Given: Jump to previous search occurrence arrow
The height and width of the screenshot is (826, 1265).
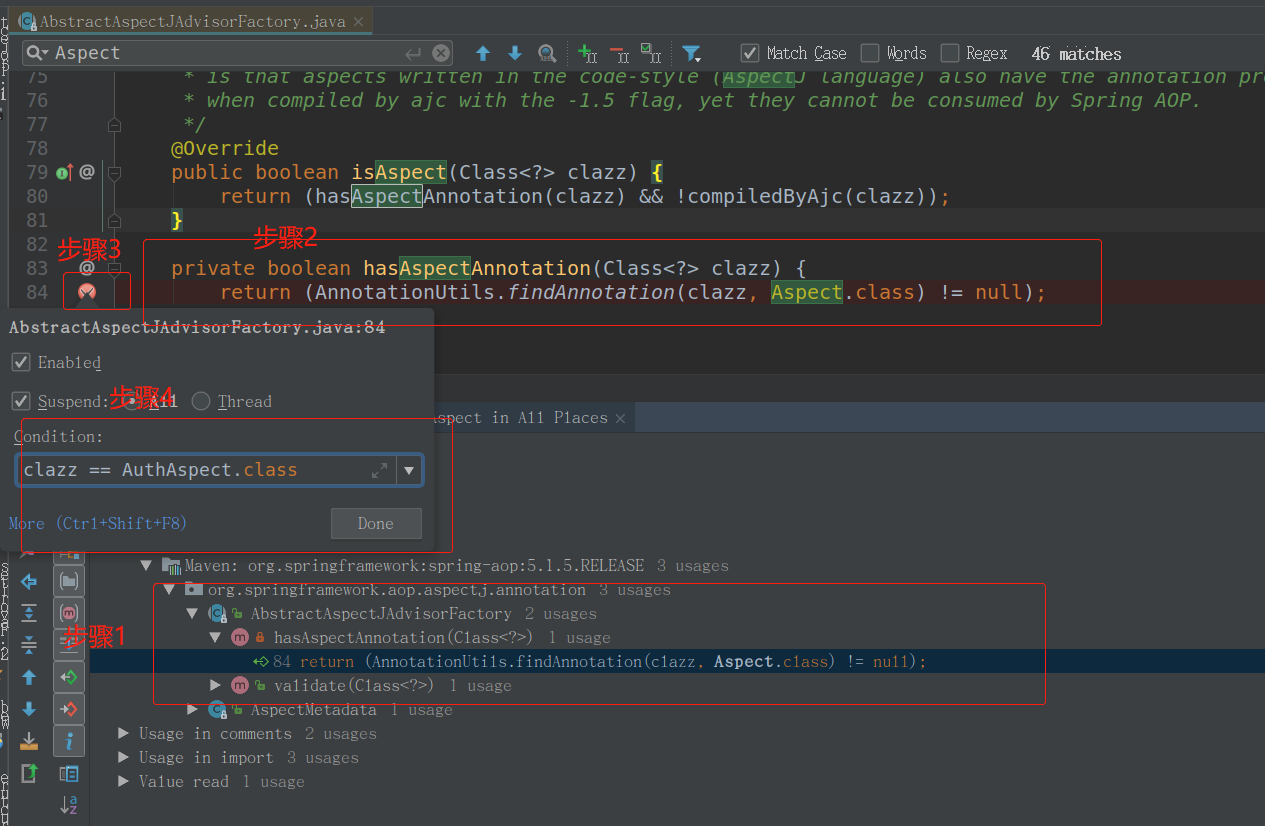Looking at the screenshot, I should click(483, 53).
